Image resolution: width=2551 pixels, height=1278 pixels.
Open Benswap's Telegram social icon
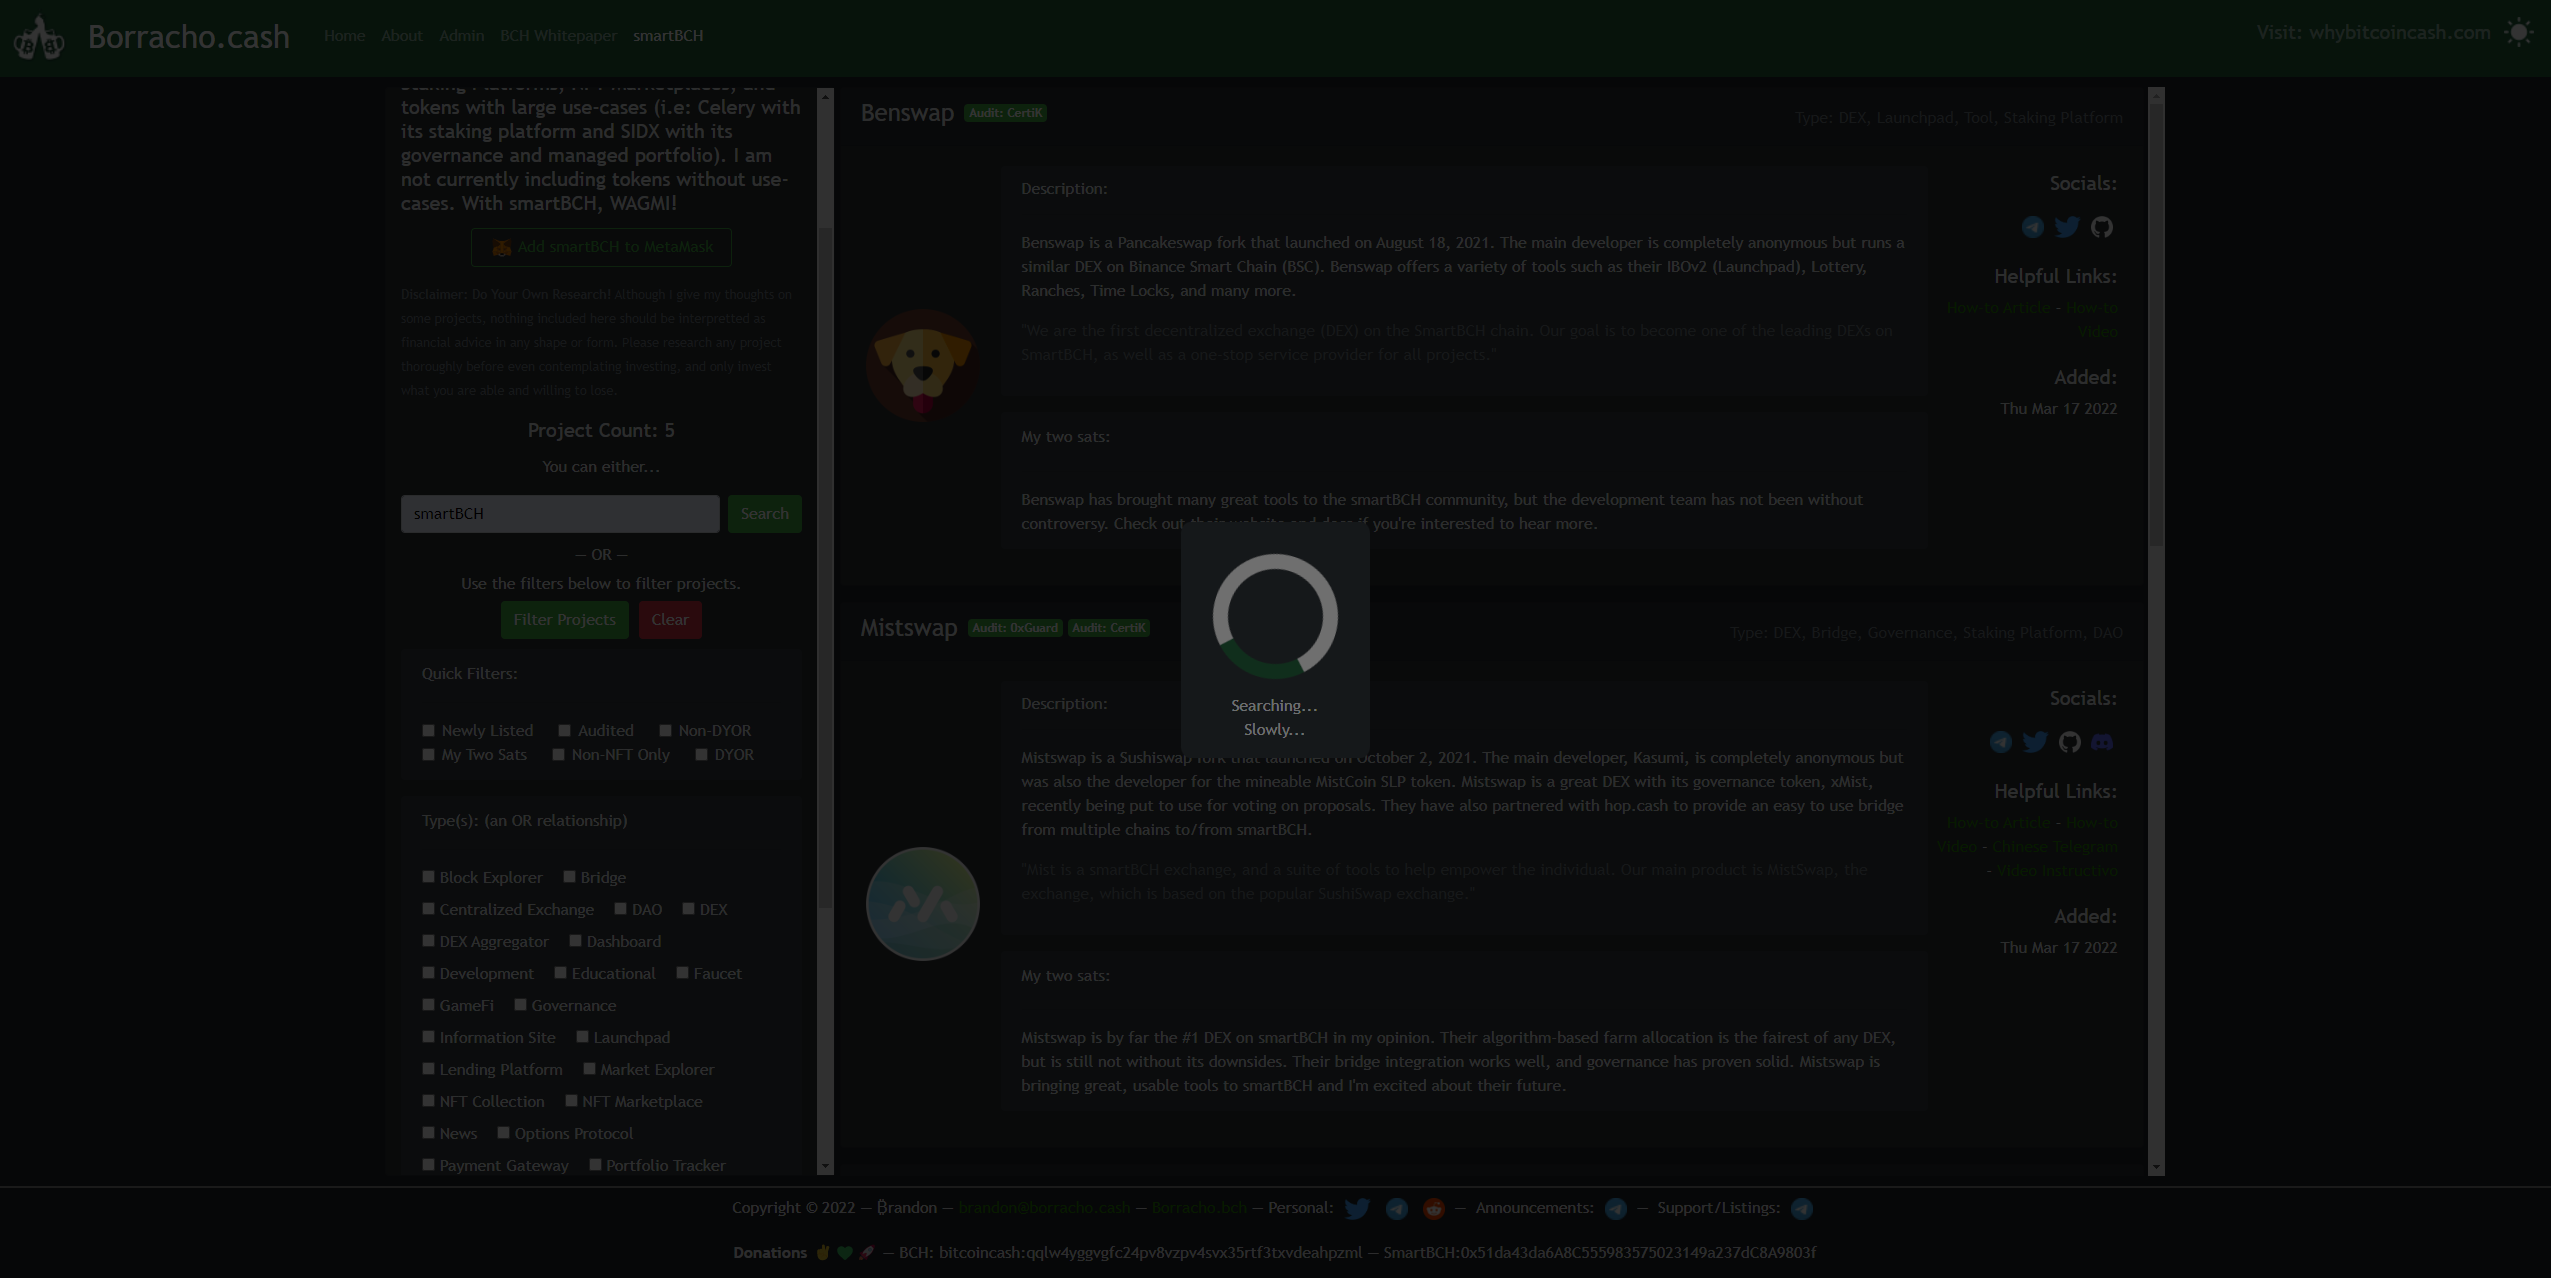pyautogui.click(x=2032, y=227)
